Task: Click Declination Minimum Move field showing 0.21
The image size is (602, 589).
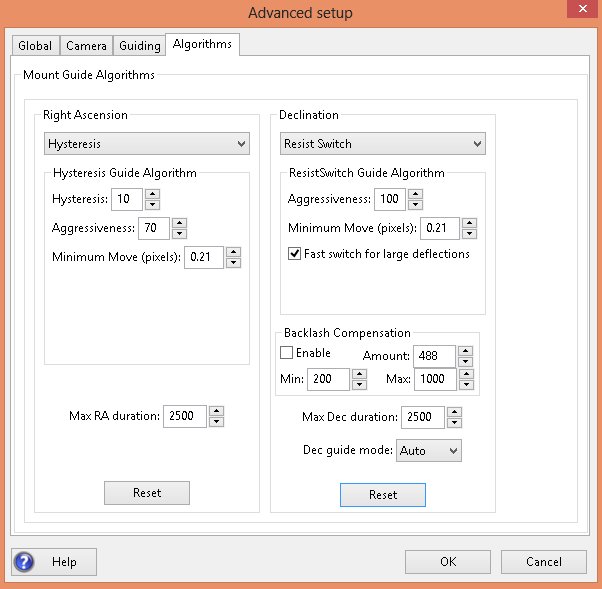Action: pos(440,228)
